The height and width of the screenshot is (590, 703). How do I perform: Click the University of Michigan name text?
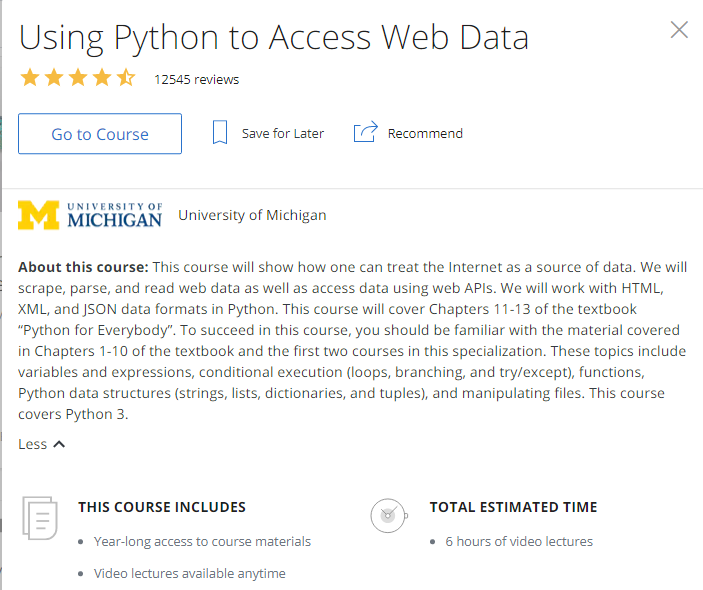pyautogui.click(x=252, y=215)
